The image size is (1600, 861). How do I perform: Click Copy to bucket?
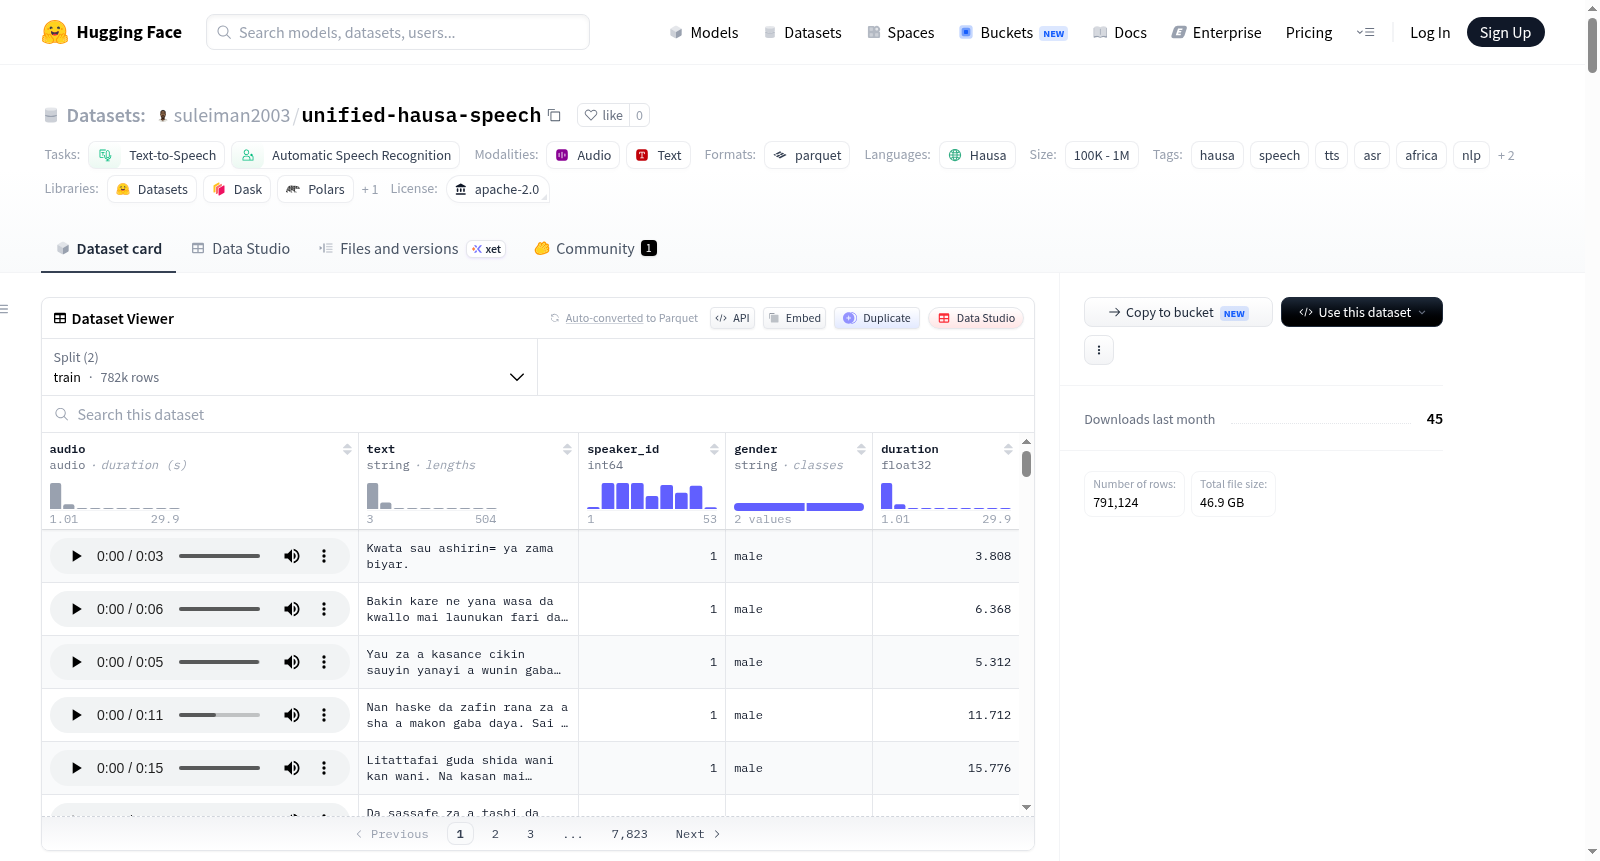click(1178, 312)
